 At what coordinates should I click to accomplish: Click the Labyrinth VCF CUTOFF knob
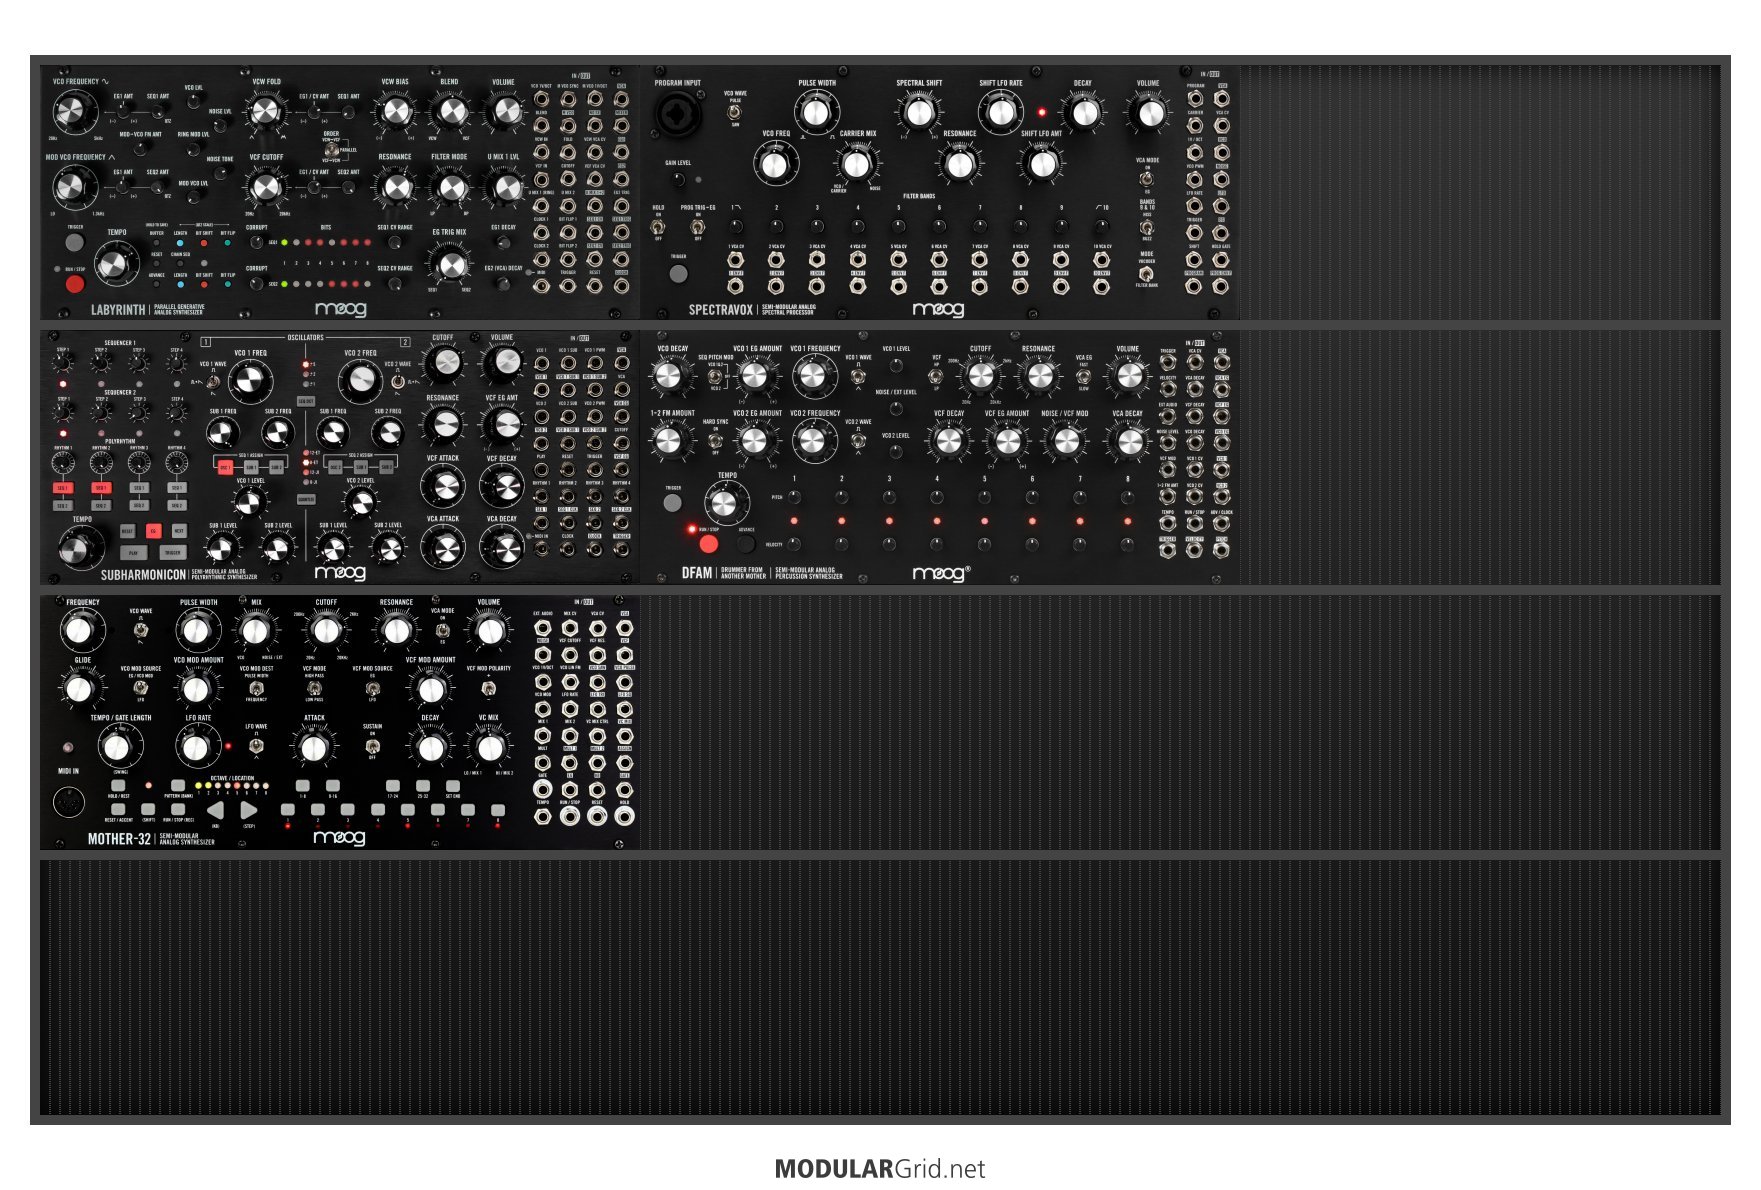pyautogui.click(x=266, y=186)
